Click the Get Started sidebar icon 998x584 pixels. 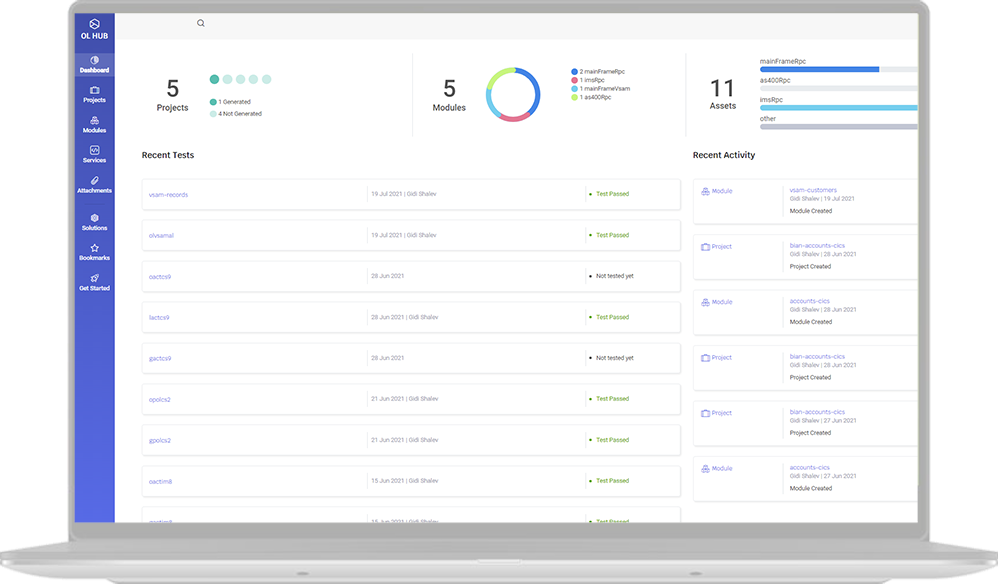click(93, 278)
